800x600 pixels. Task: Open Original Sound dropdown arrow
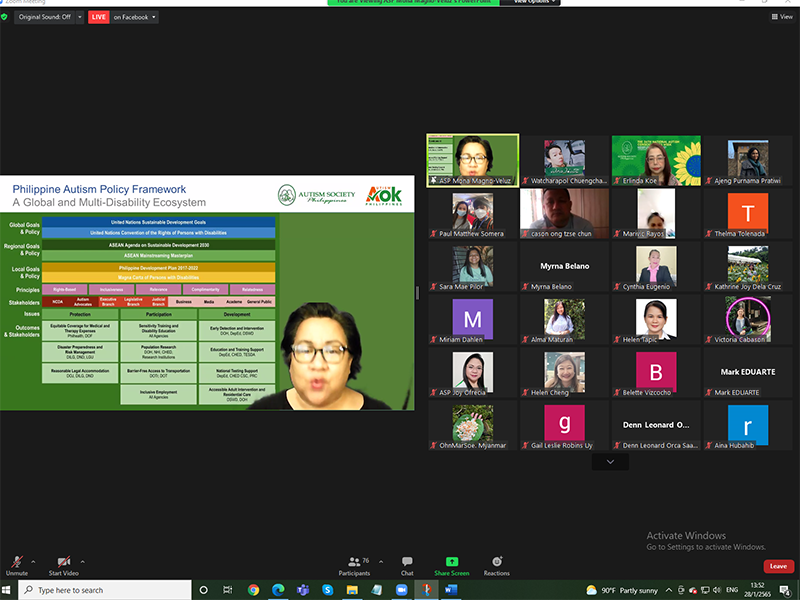pyautogui.click(x=80, y=17)
